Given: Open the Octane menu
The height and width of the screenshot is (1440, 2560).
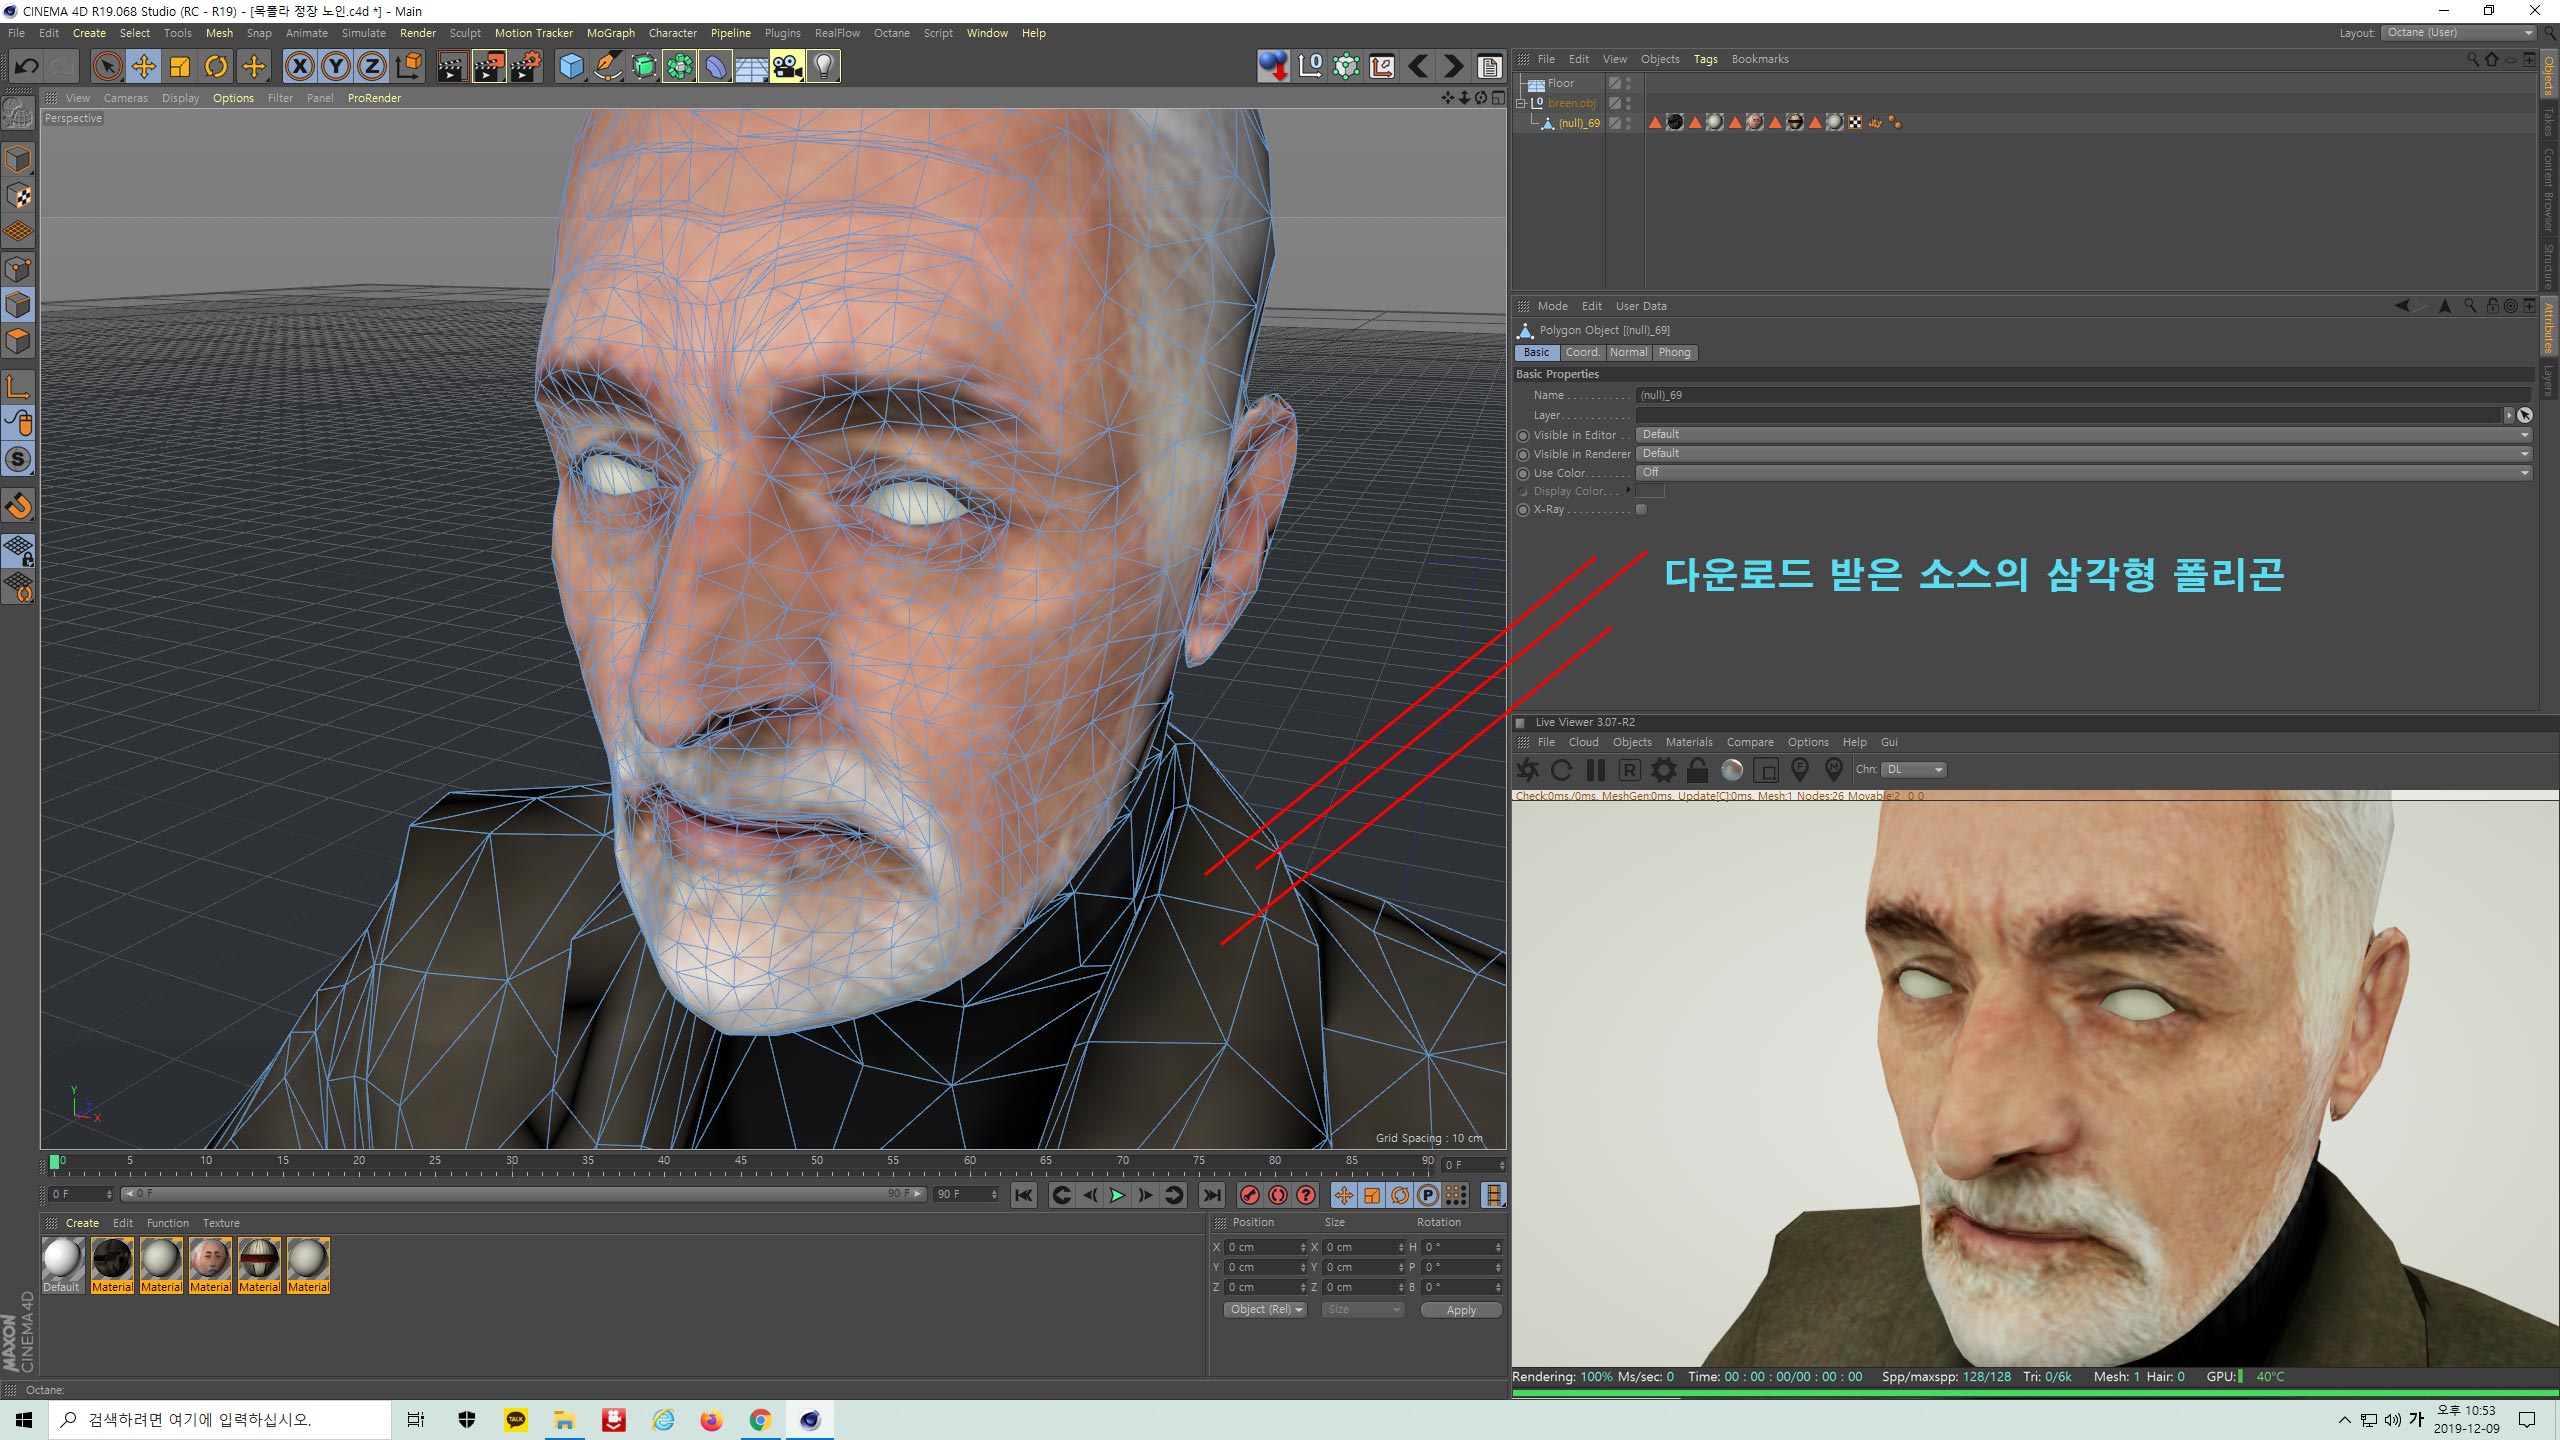Looking at the screenshot, I should (x=891, y=33).
